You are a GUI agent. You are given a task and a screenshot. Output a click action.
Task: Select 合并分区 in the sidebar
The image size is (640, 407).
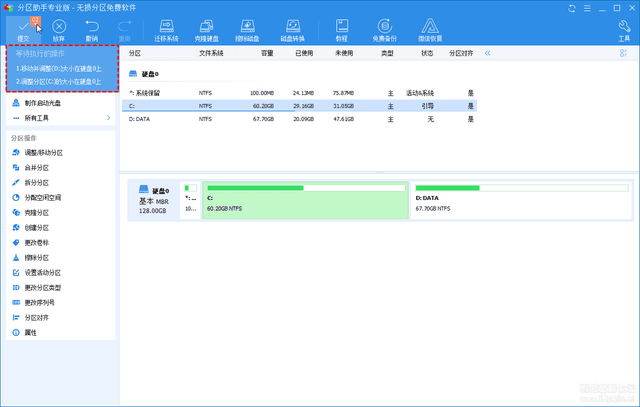point(36,168)
